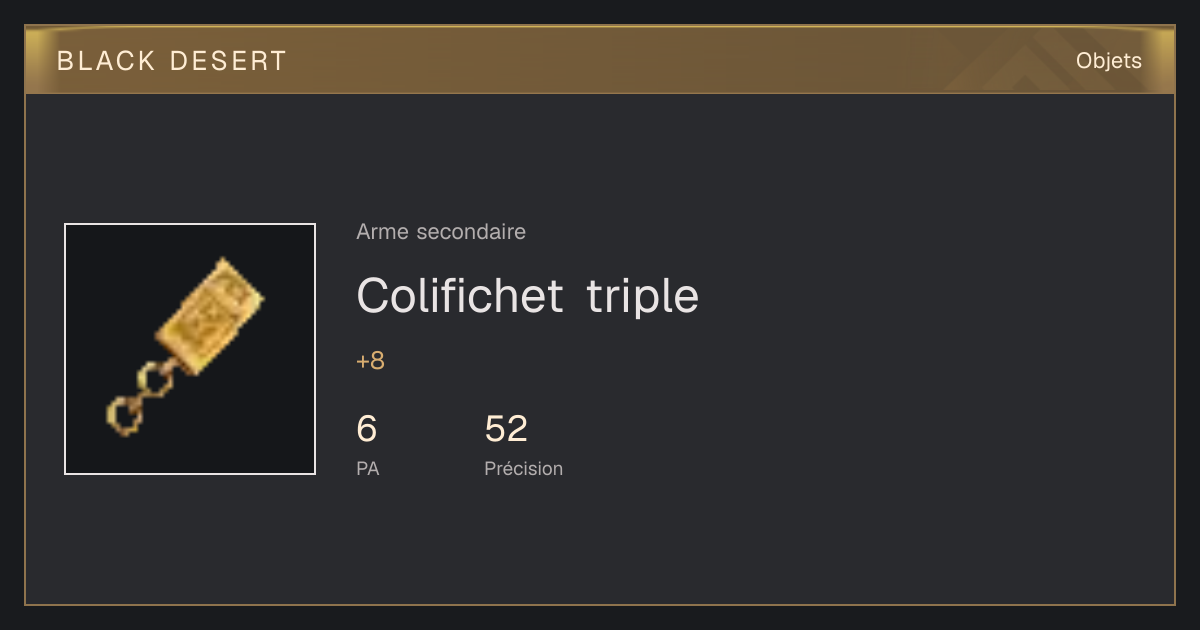Click the chain rings on the trinket icon

138,398
